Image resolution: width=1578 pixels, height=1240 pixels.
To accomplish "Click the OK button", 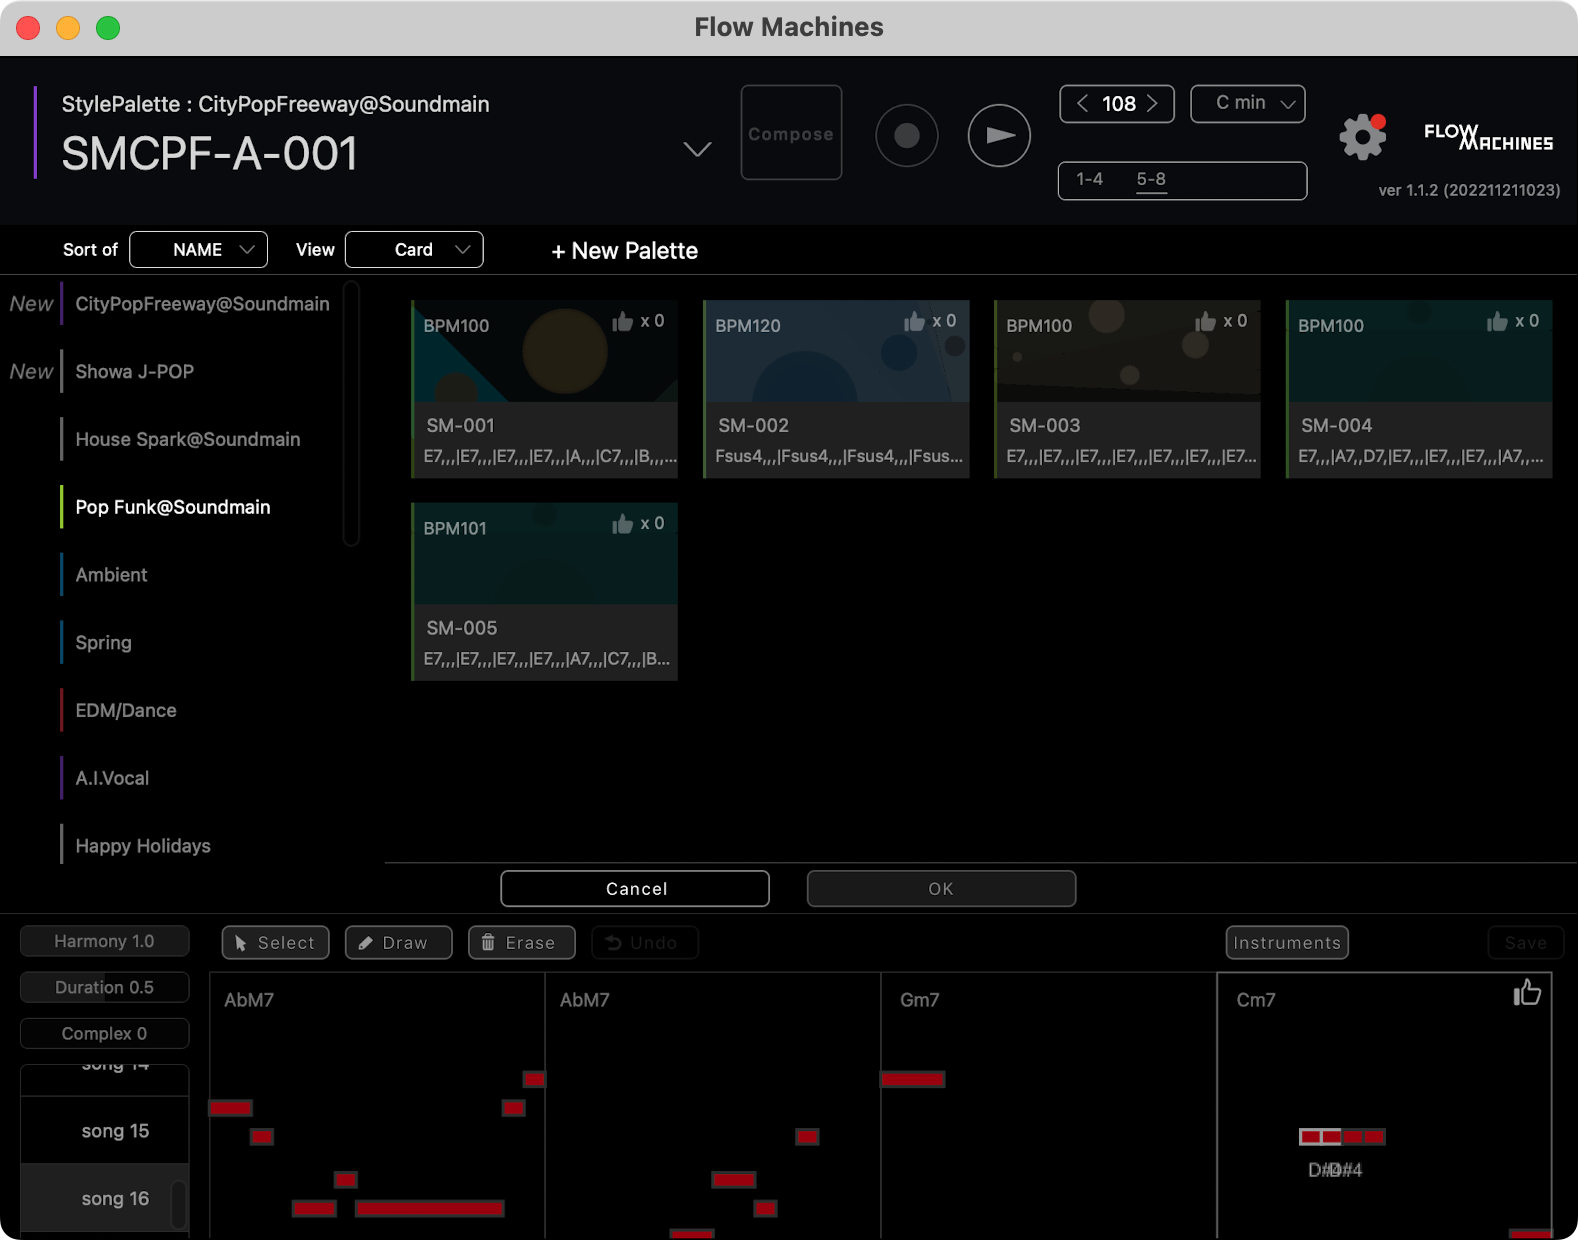I will tap(941, 889).
